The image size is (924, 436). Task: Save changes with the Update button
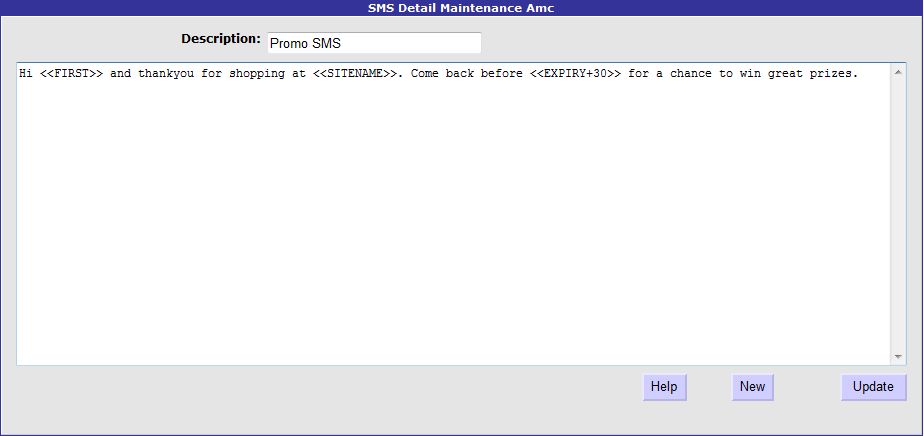873,387
